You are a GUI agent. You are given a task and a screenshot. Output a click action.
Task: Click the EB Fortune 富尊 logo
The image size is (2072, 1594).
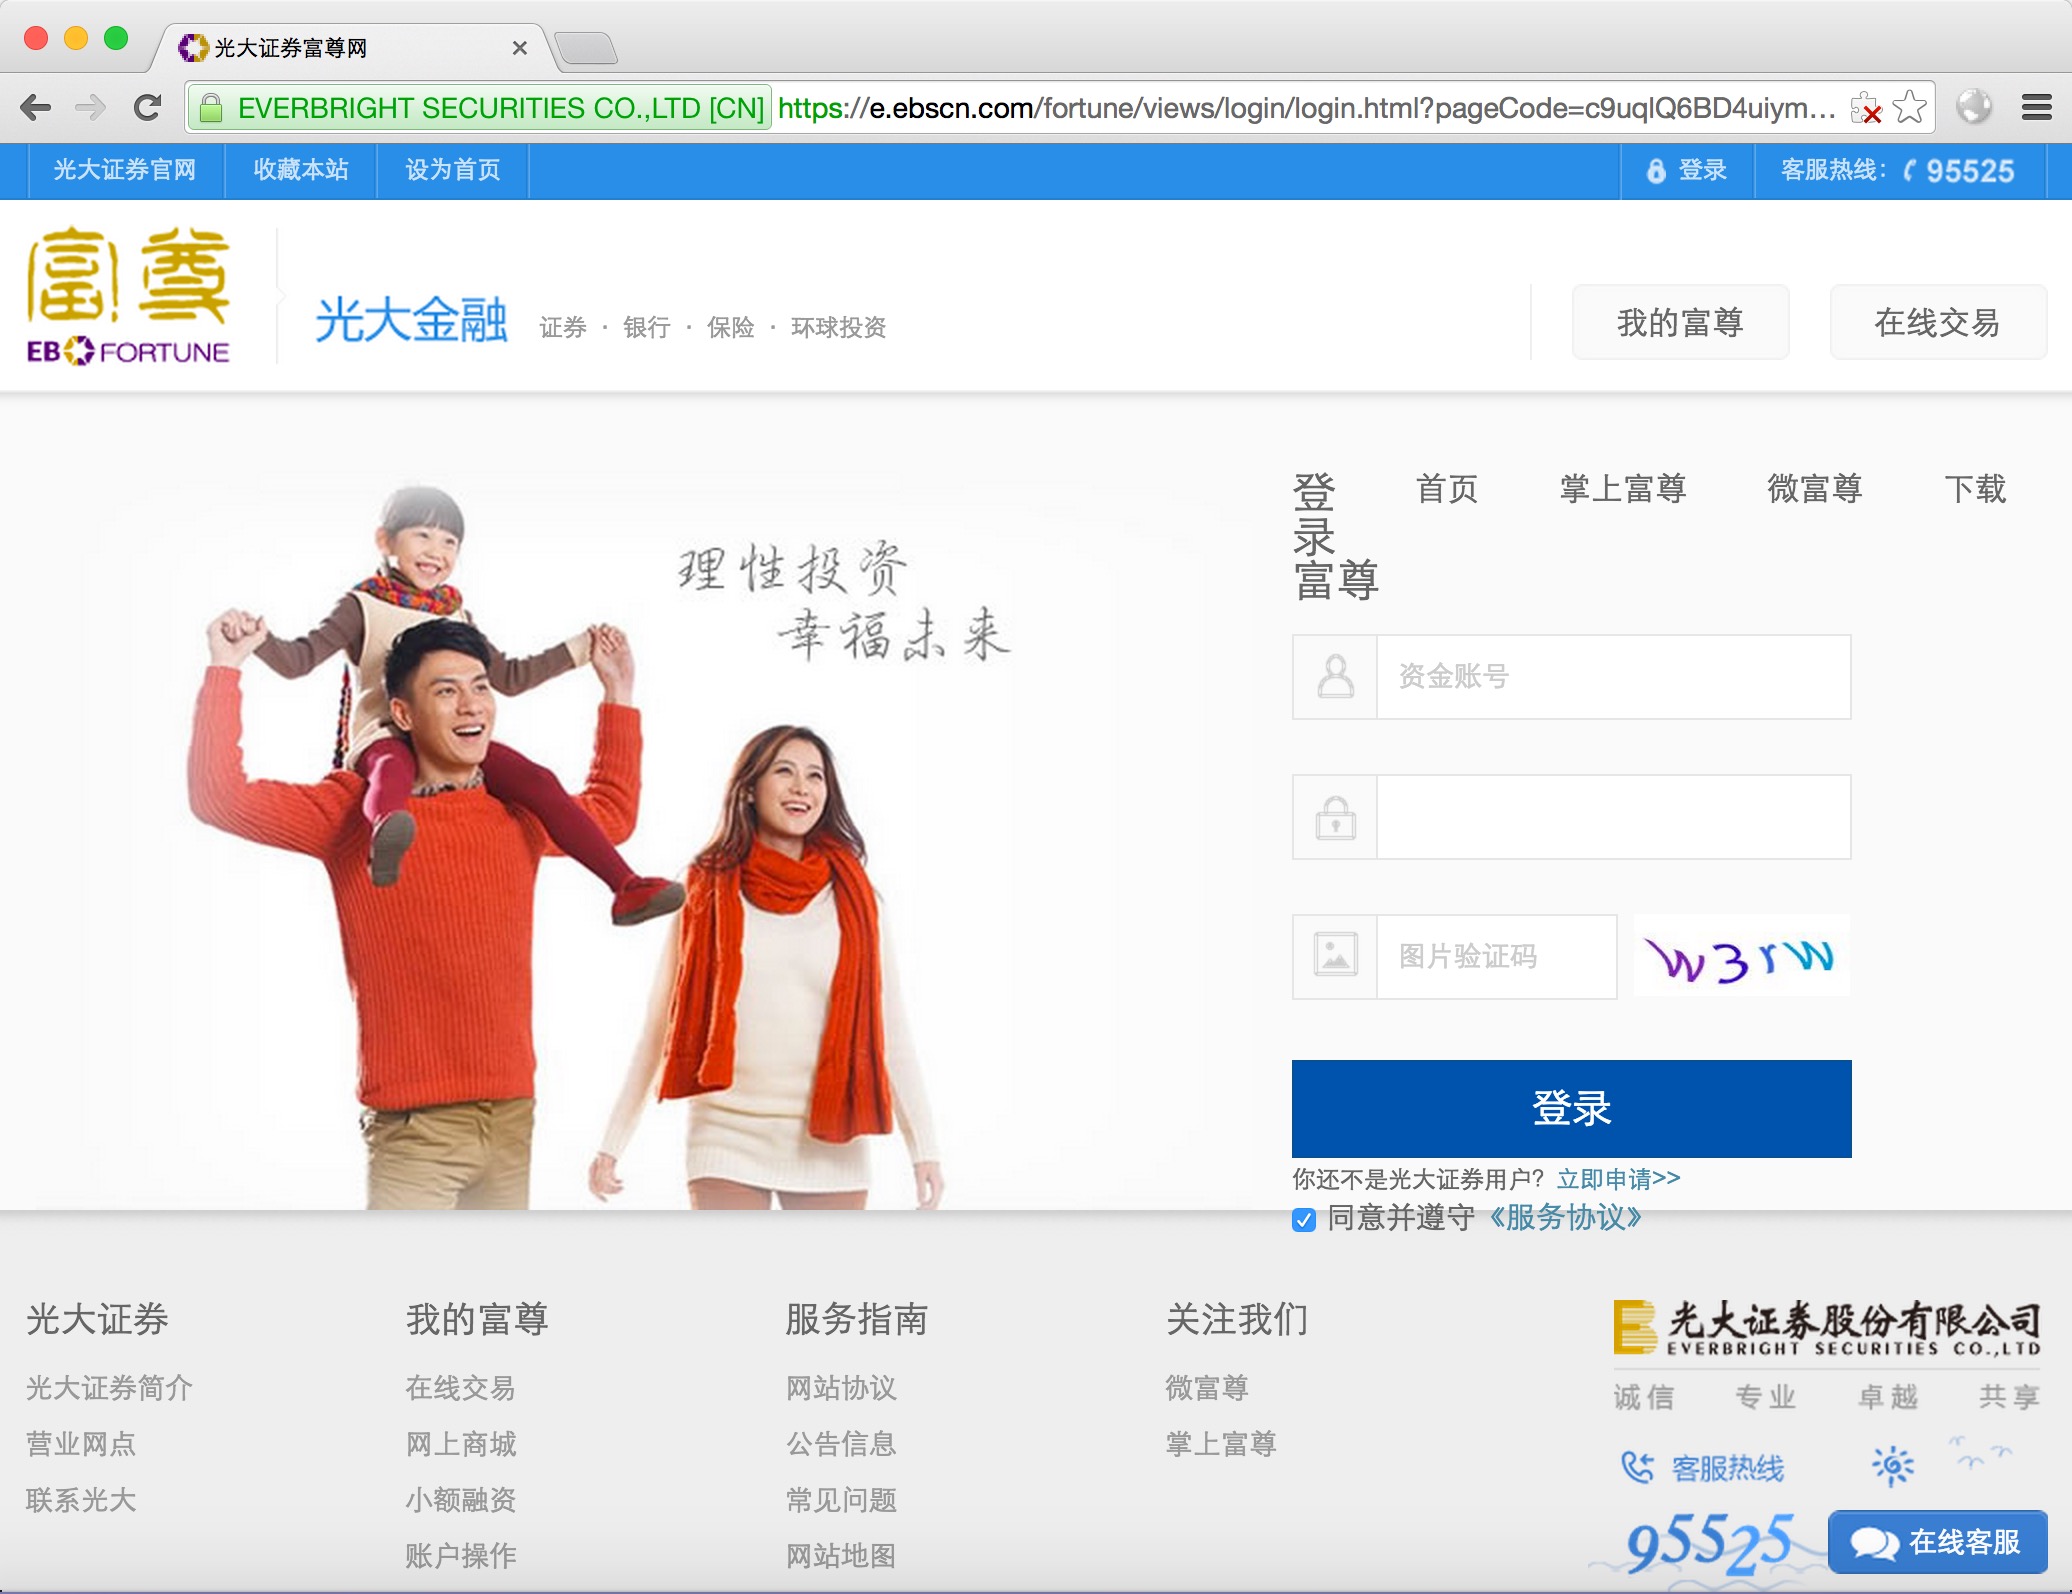pyautogui.click(x=128, y=296)
